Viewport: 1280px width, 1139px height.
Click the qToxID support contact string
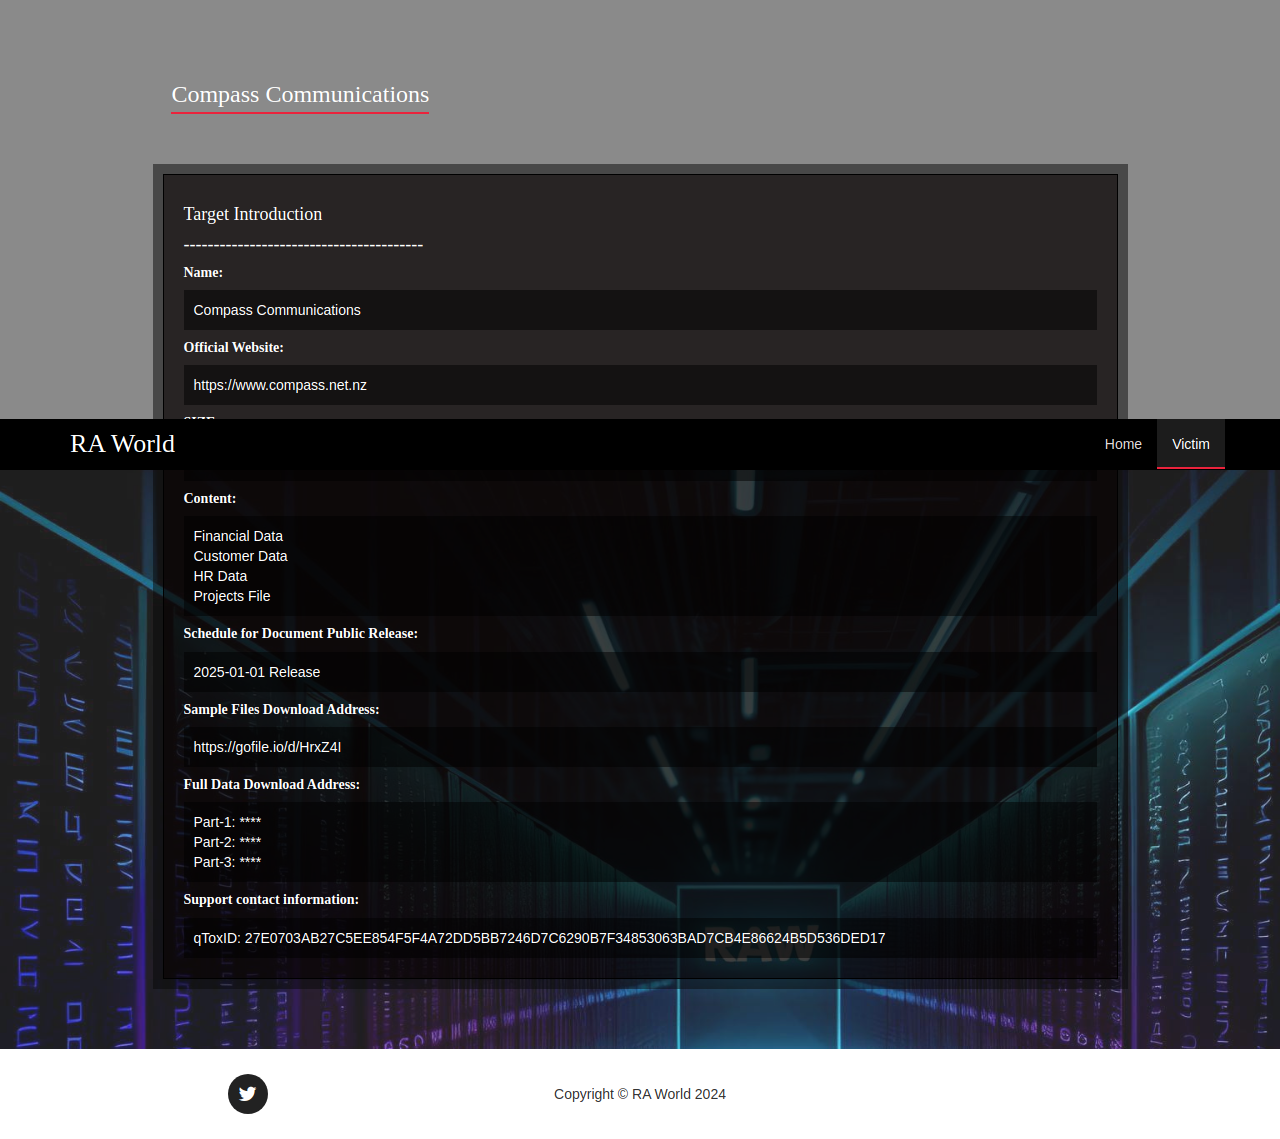tap(539, 938)
